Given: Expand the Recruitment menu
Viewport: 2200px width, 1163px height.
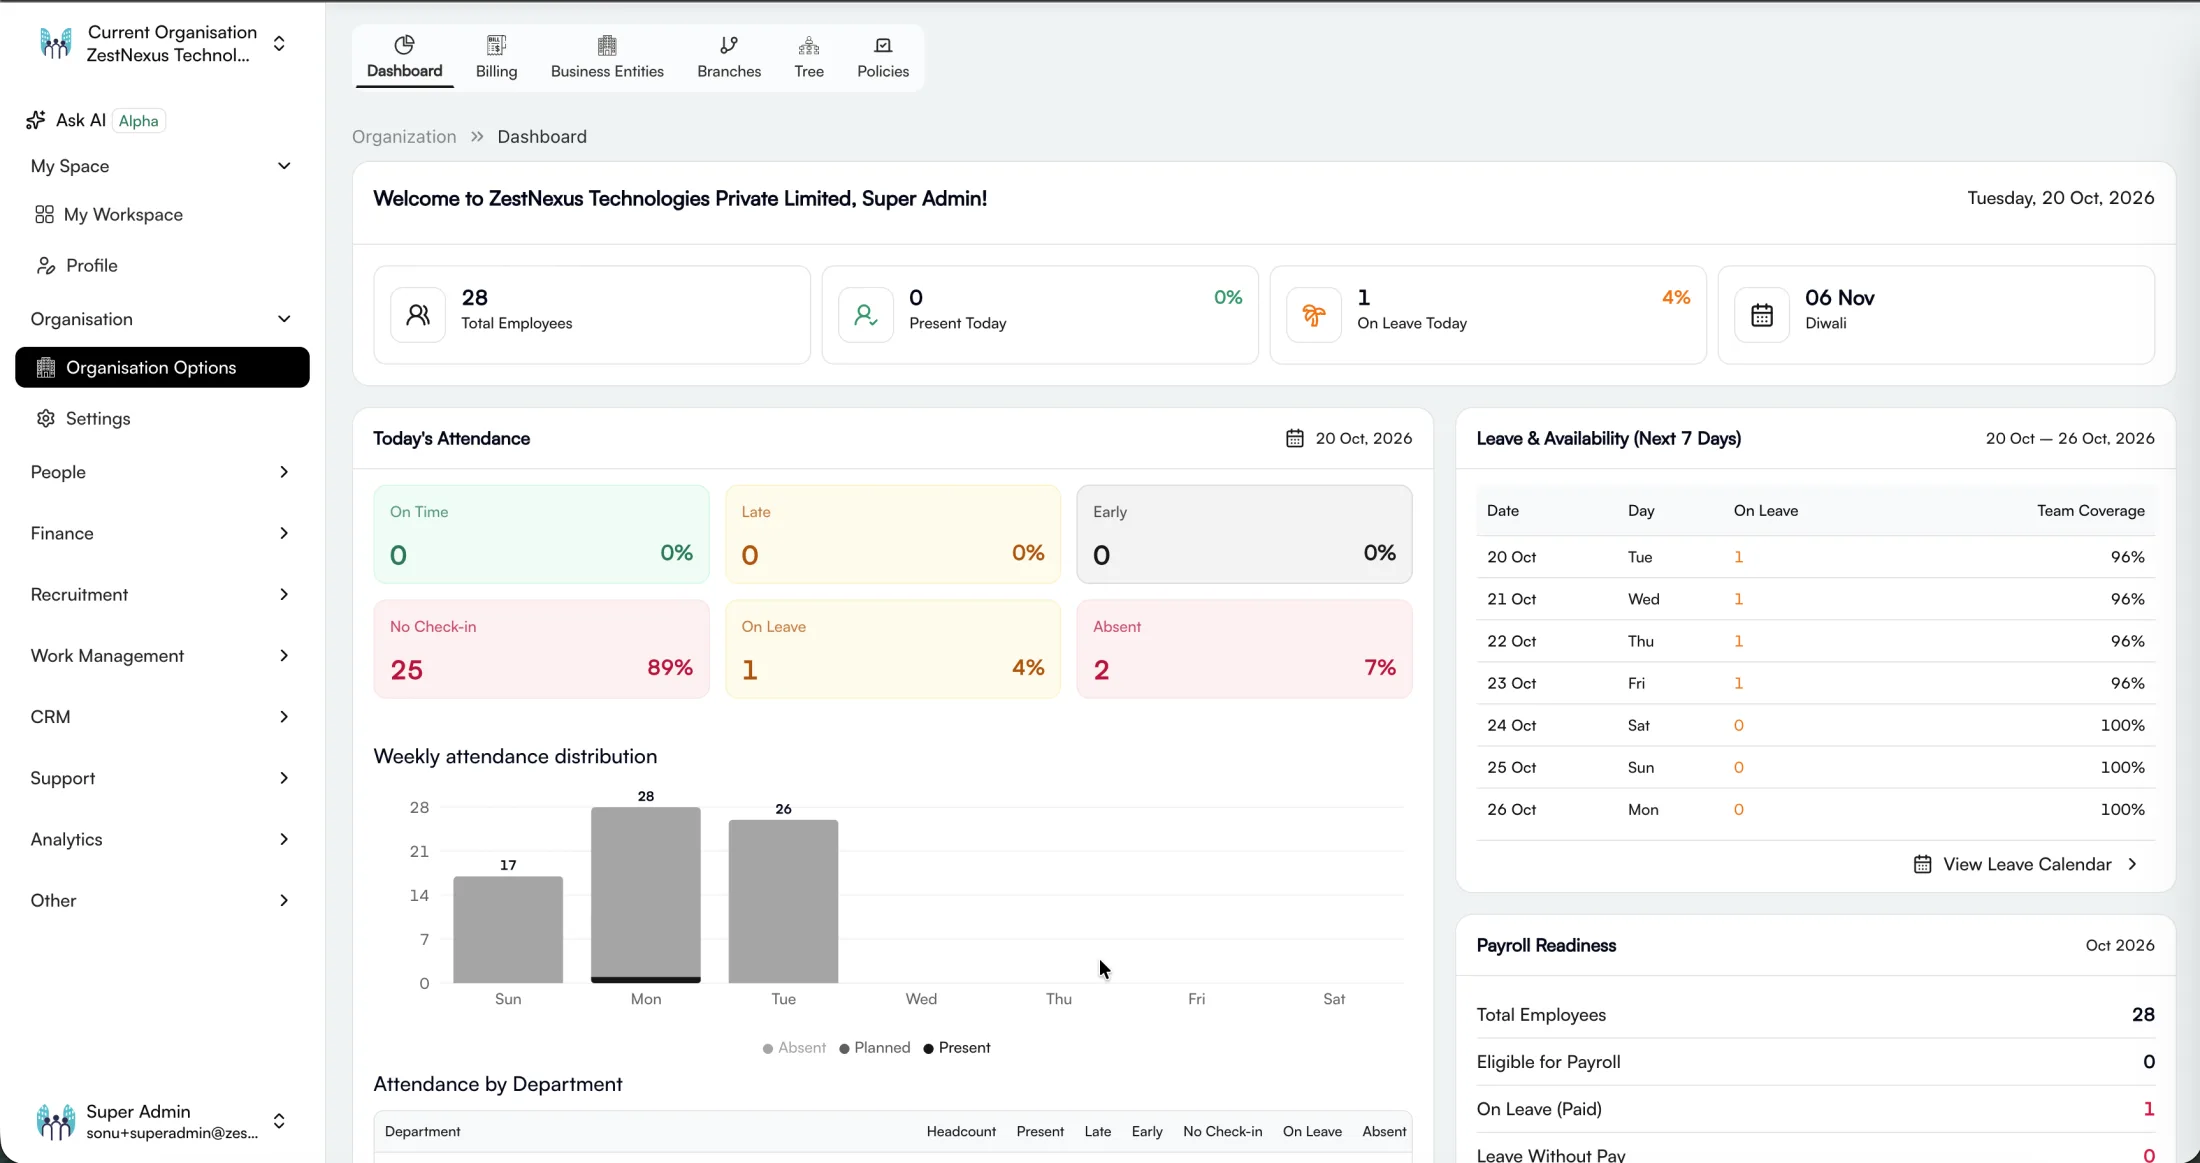Looking at the screenshot, I should [162, 595].
